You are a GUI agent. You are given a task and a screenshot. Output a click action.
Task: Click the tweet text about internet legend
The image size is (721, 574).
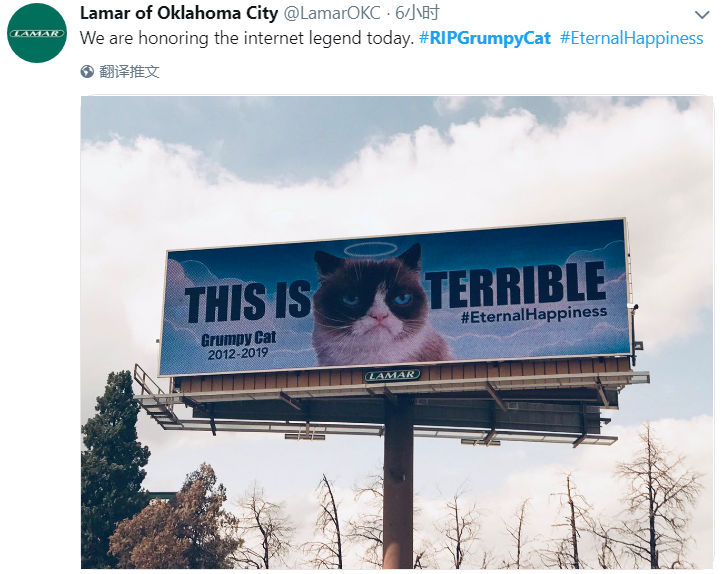[x=247, y=38]
